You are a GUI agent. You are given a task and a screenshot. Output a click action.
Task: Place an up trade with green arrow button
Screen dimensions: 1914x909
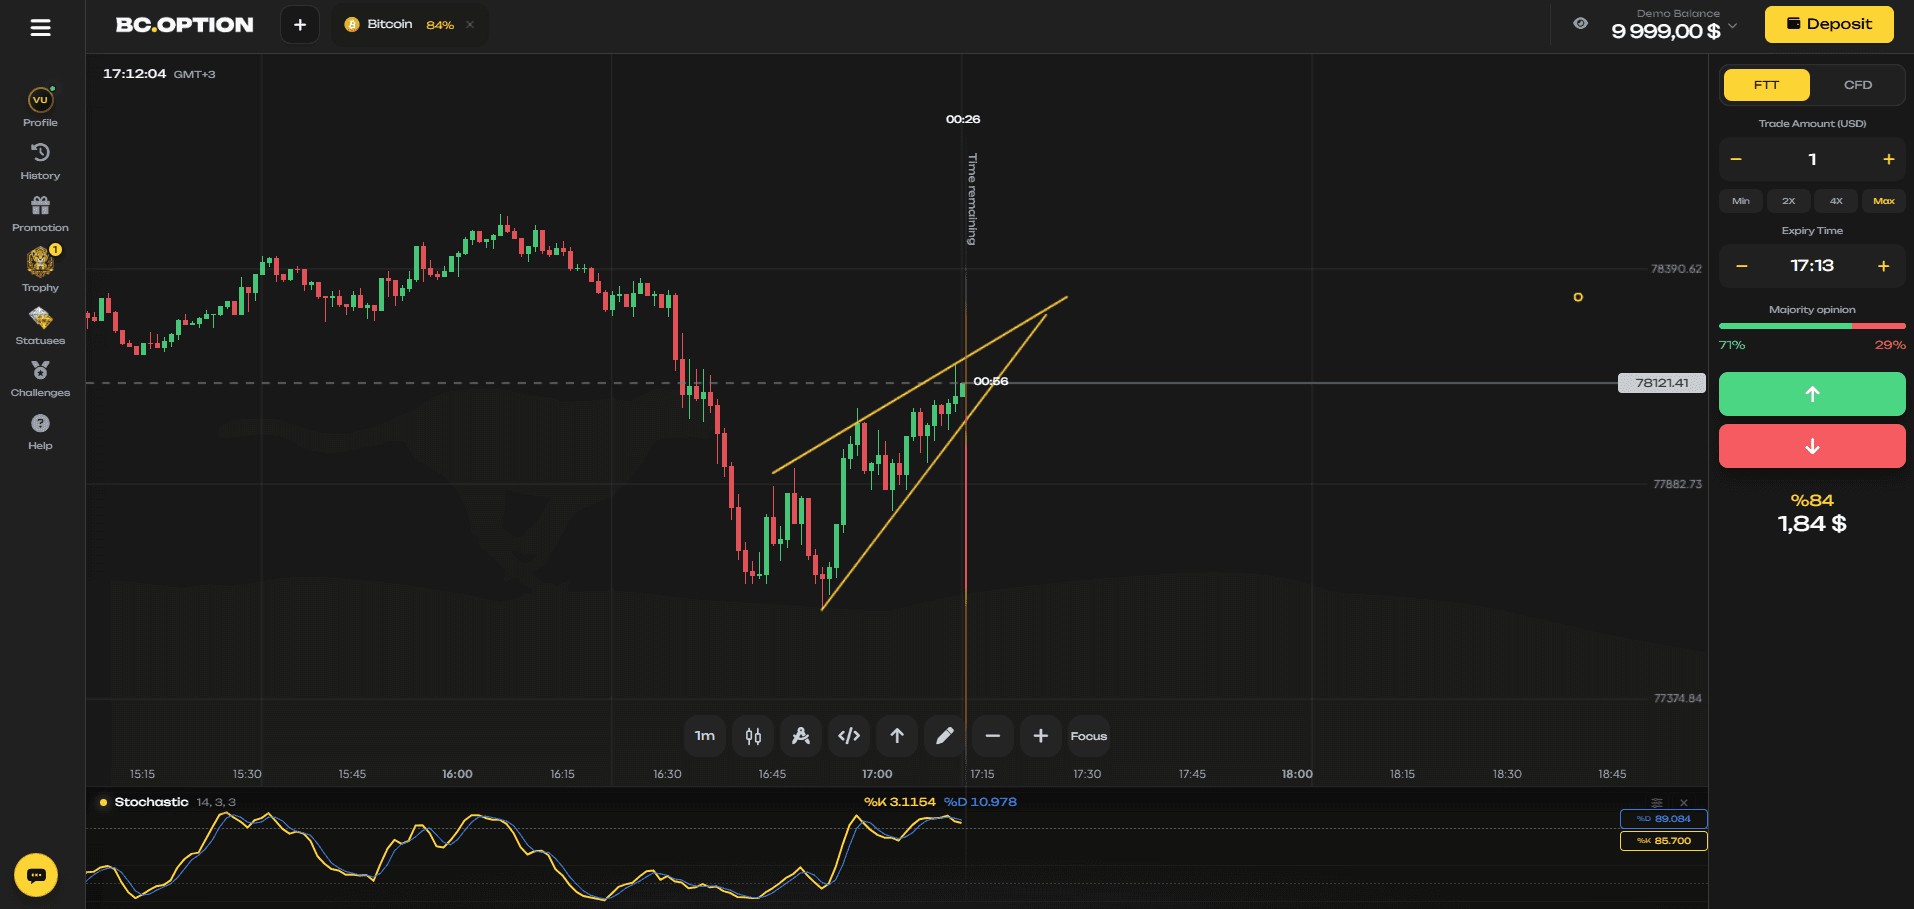[1812, 394]
